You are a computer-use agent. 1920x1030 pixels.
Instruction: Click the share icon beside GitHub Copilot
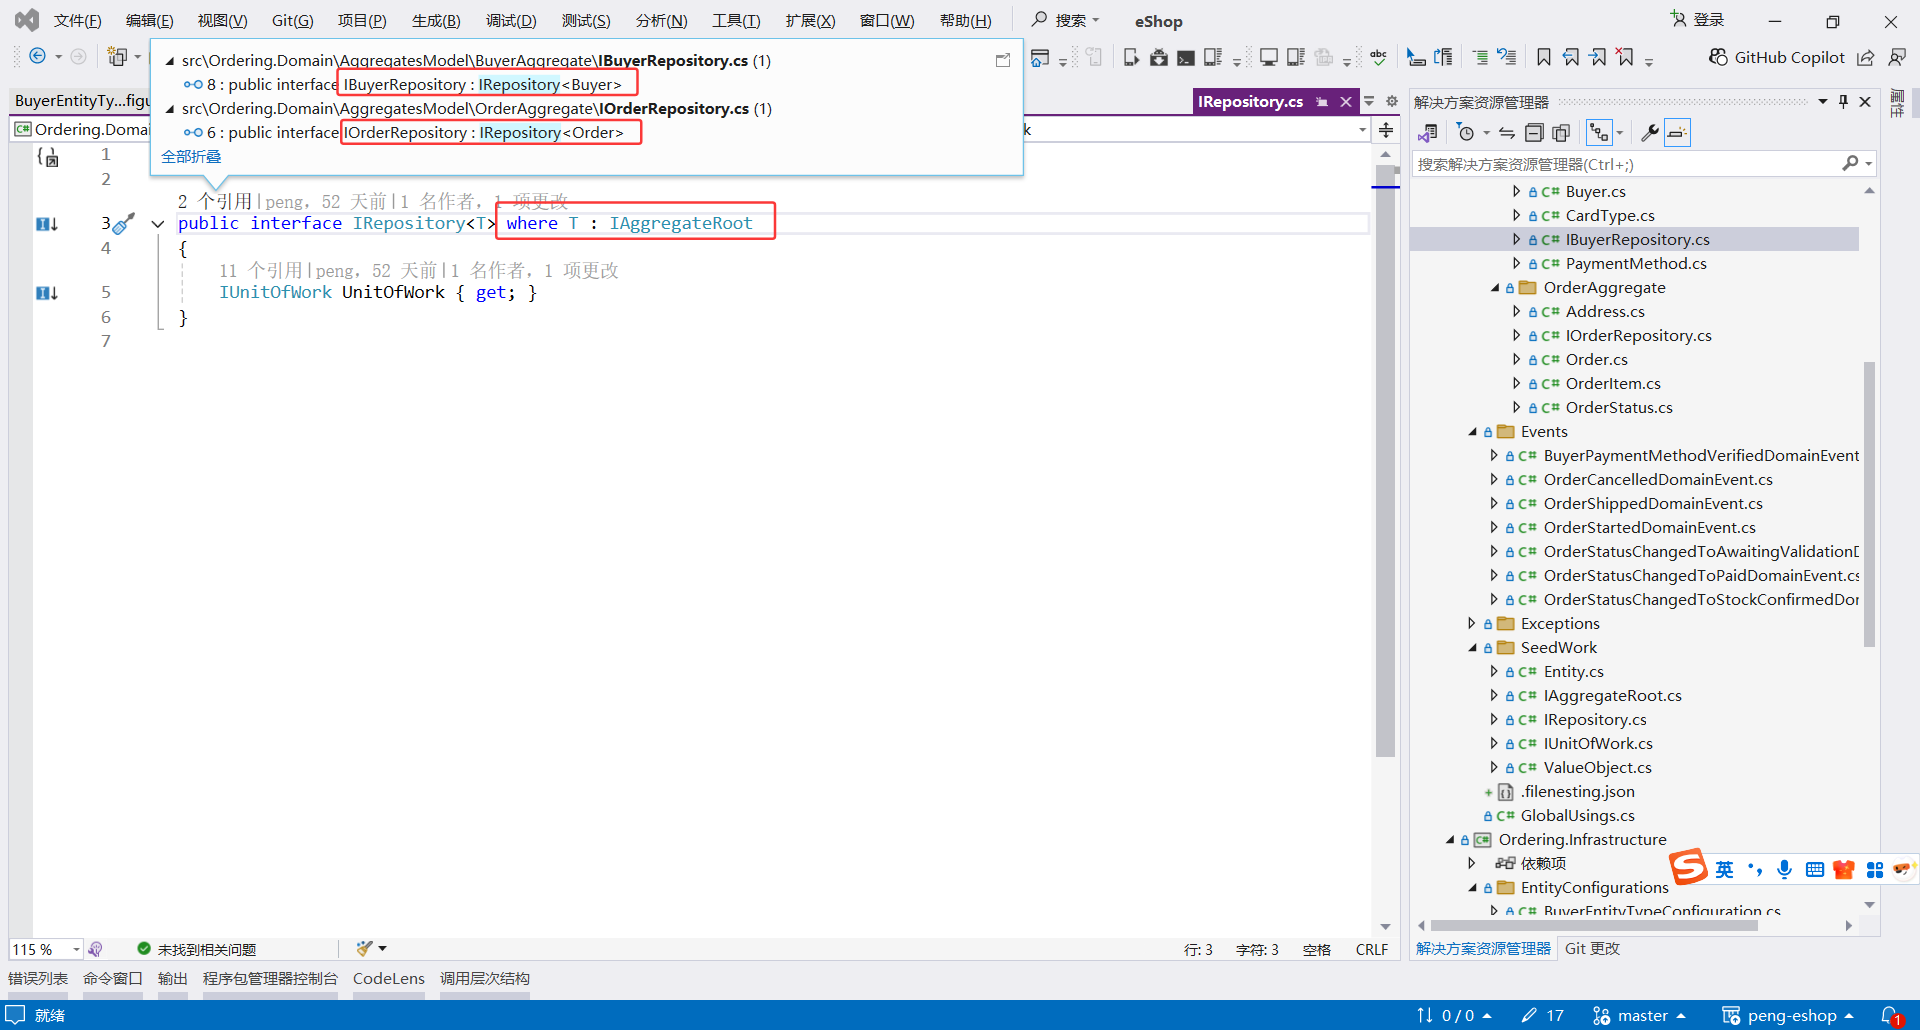[x=1866, y=58]
